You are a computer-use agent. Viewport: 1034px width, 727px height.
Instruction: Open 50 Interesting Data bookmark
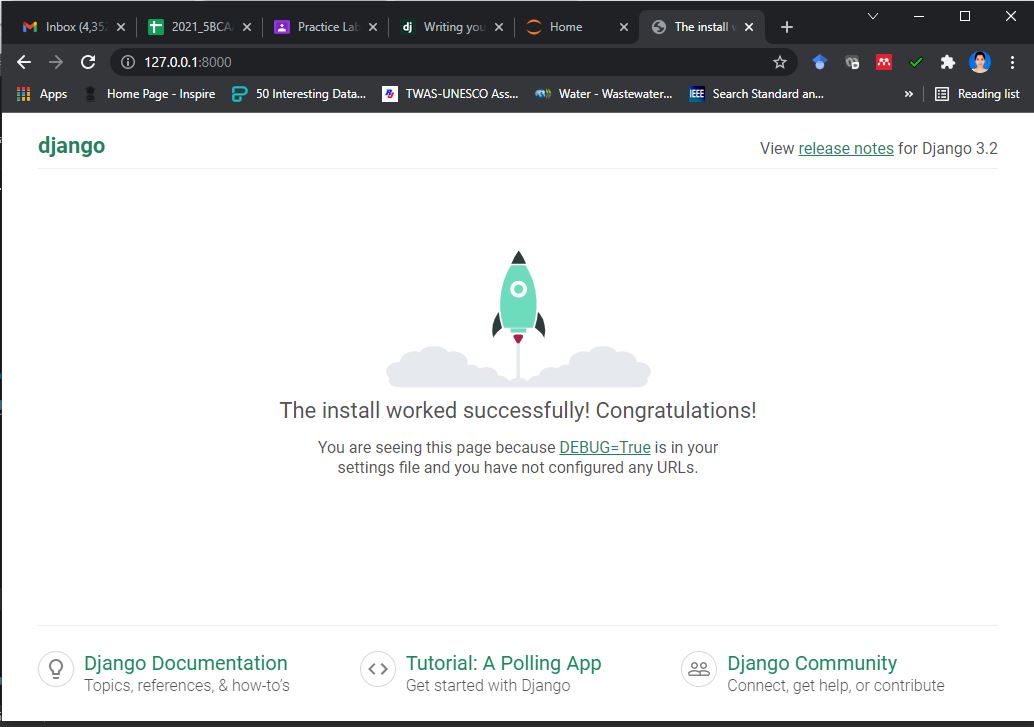click(x=299, y=94)
